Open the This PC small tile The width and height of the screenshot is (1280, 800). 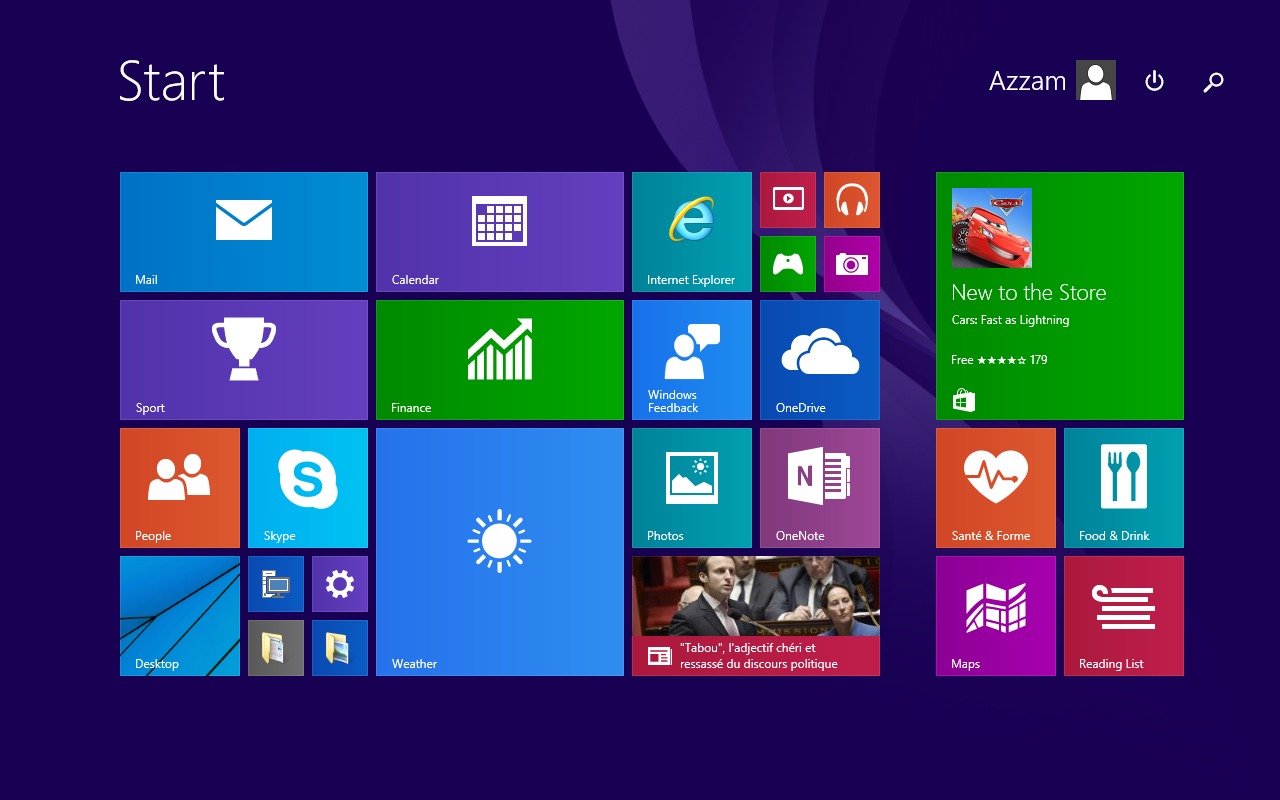pyautogui.click(x=276, y=584)
